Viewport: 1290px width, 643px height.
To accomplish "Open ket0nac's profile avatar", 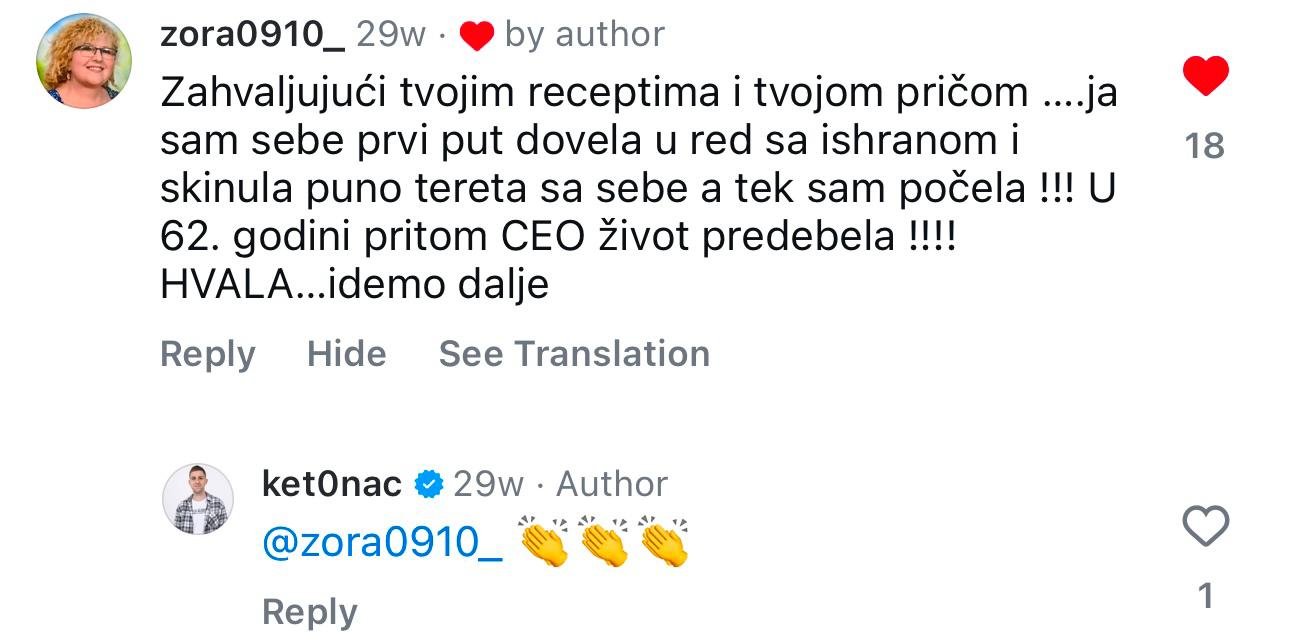I will [198, 499].
